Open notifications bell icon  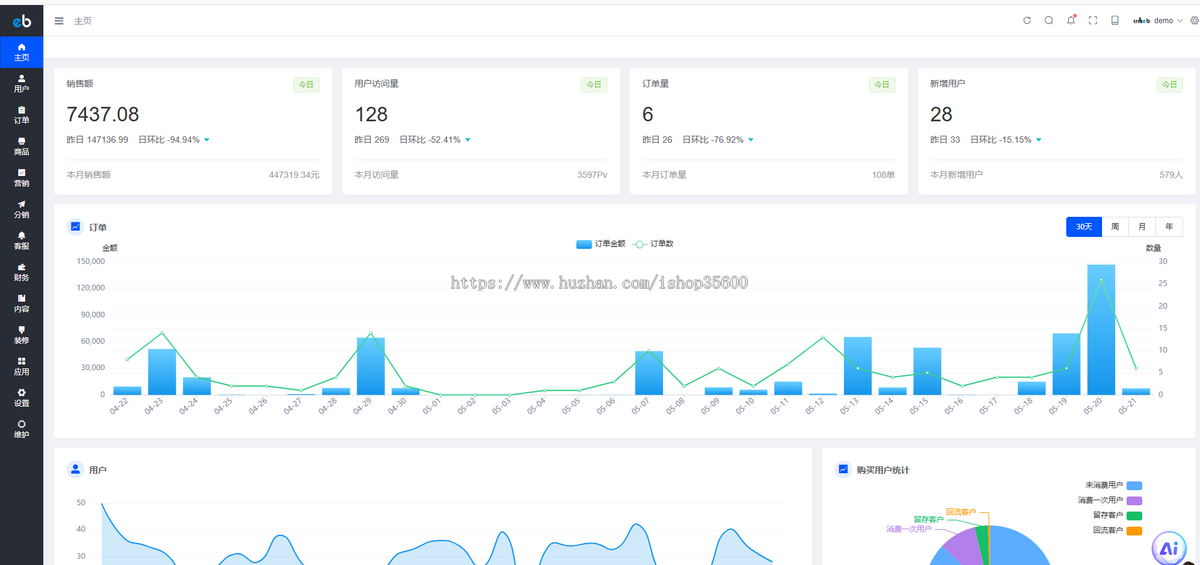1071,20
